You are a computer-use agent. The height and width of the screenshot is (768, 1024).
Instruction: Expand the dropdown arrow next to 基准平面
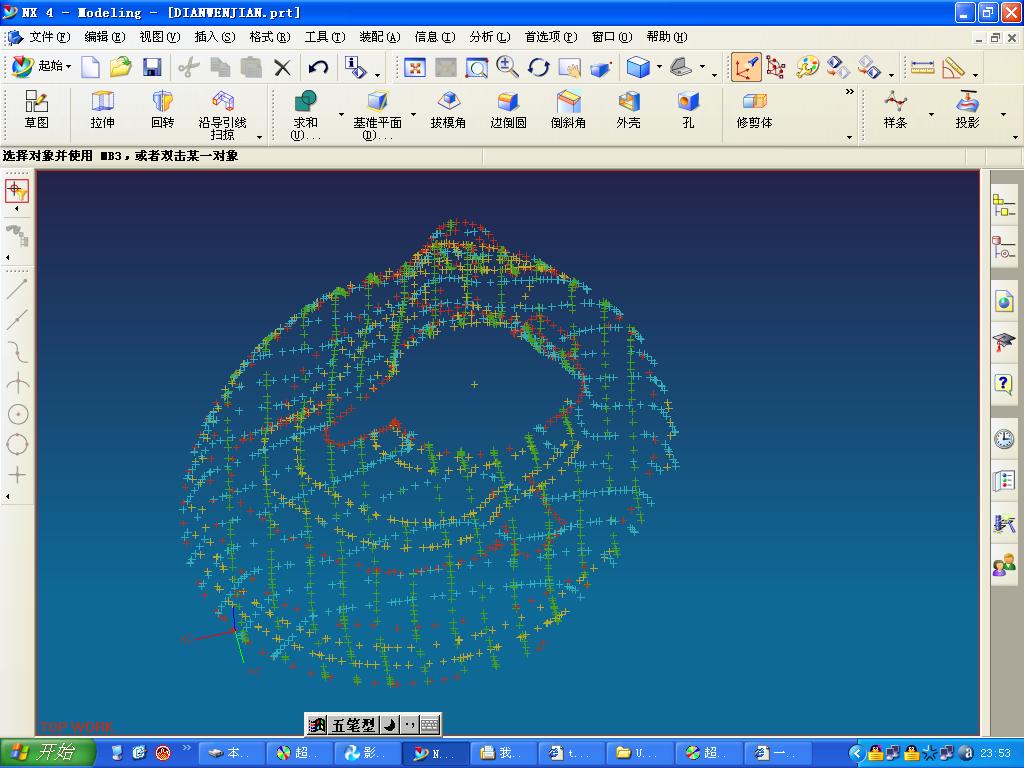click(413, 115)
